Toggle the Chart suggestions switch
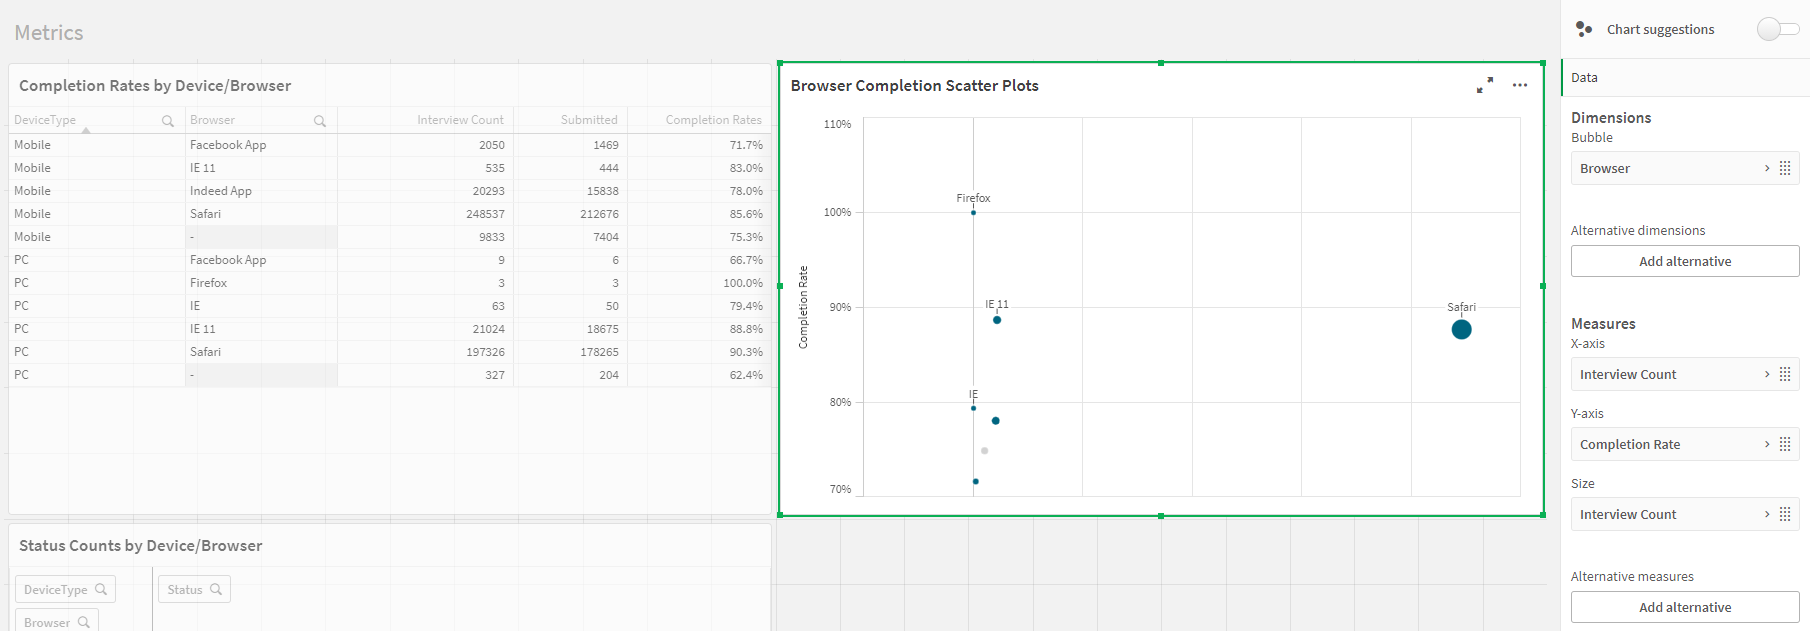 coord(1777,29)
